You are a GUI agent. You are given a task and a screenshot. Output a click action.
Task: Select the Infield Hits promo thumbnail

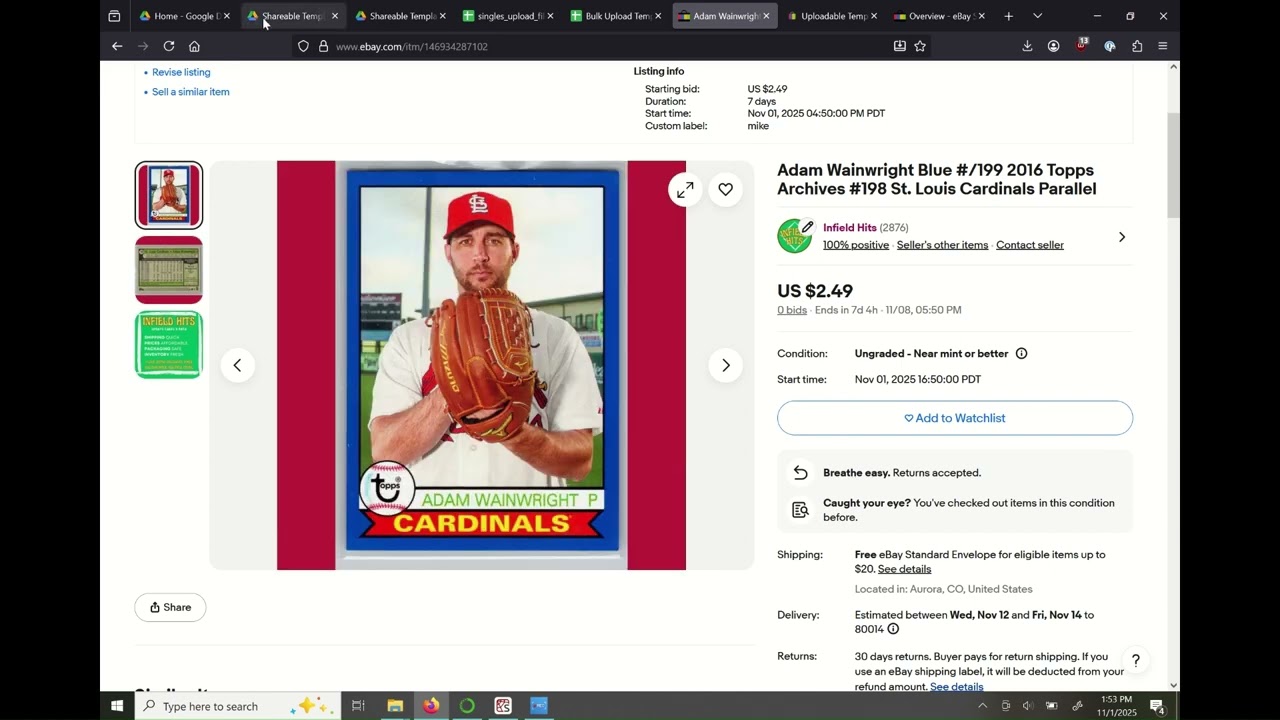click(x=169, y=345)
